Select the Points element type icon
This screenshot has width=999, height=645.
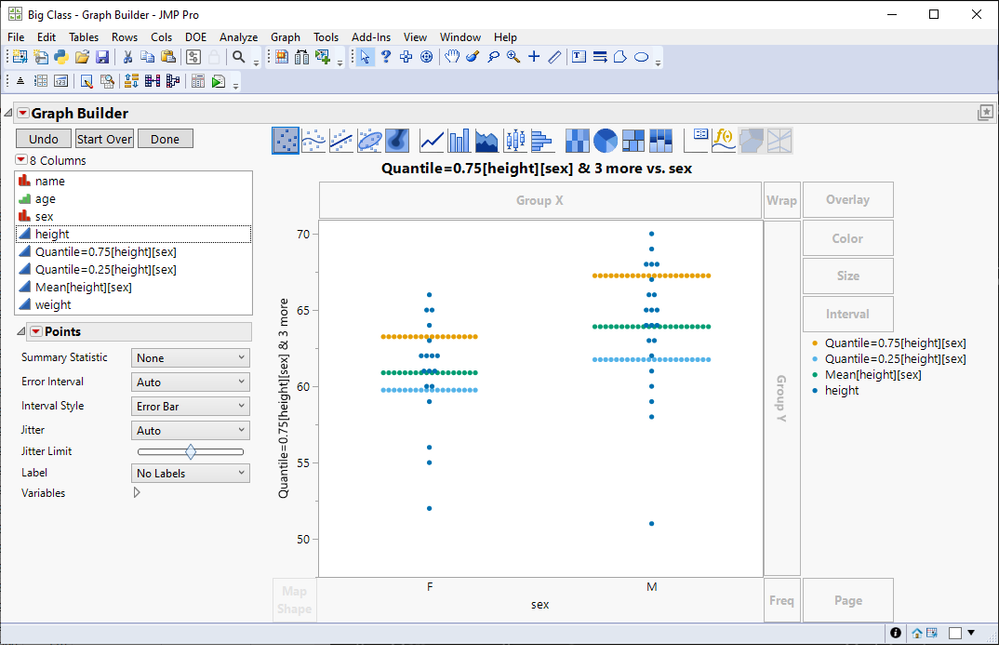coord(285,140)
